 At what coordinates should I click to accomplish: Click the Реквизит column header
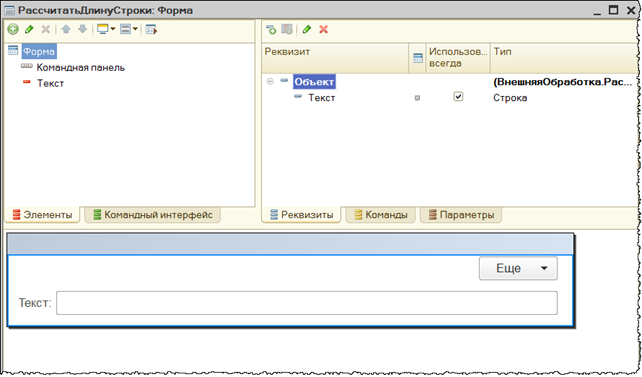pyautogui.click(x=335, y=58)
